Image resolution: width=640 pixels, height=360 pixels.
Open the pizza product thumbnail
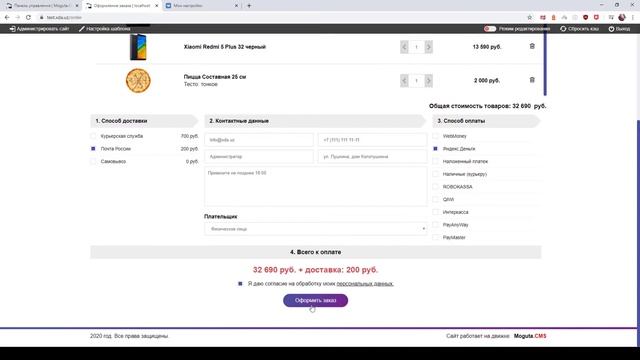click(138, 81)
